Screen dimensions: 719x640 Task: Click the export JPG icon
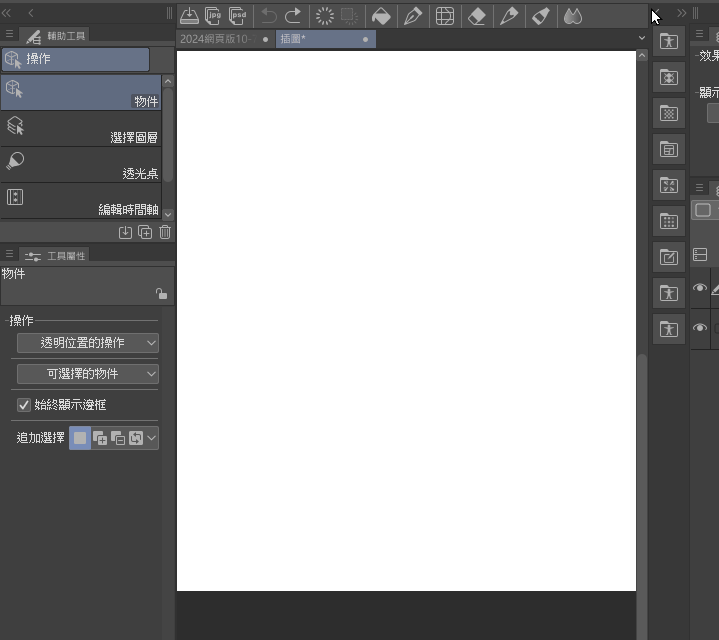click(x=213, y=16)
